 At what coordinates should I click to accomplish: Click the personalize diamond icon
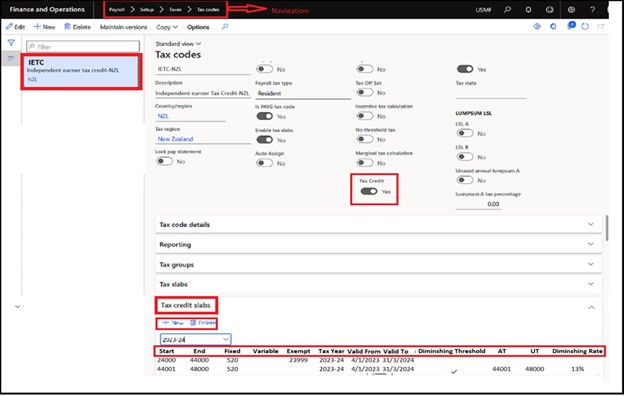(537, 26)
